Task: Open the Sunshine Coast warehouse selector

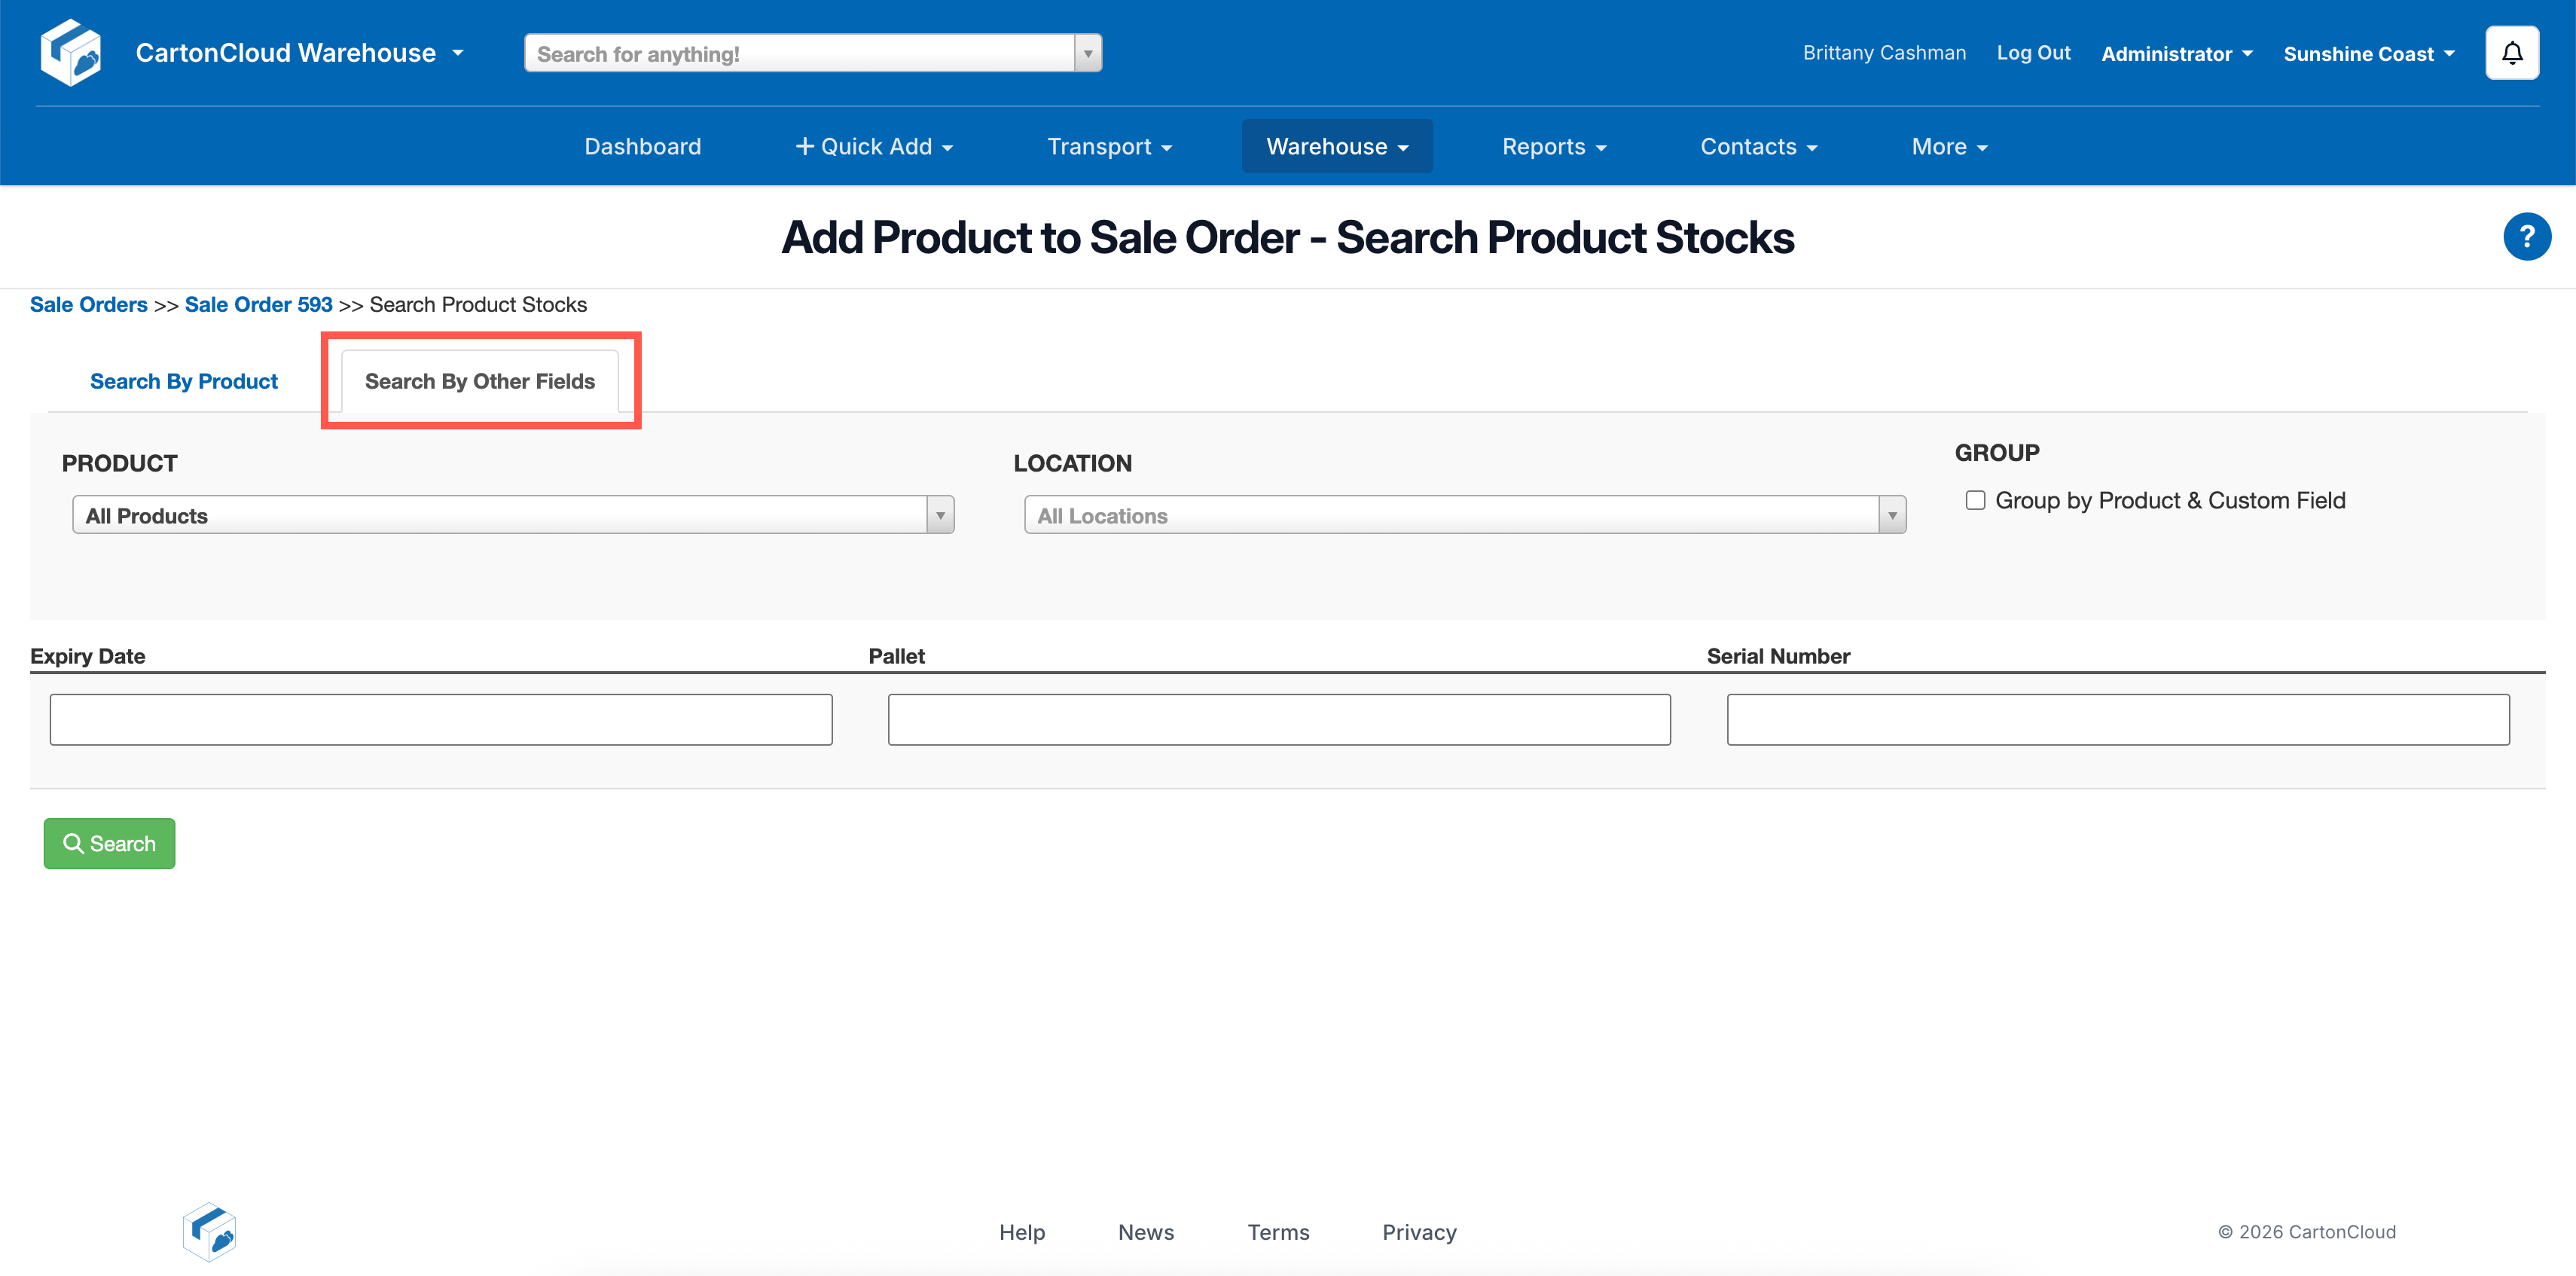Action: pos(2368,54)
